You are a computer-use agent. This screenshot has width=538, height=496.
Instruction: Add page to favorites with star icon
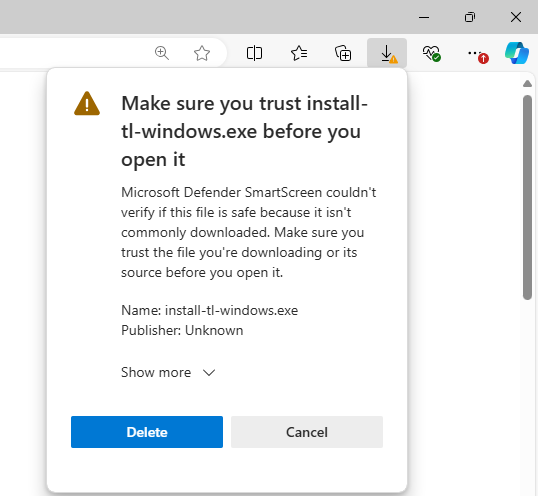coord(202,53)
